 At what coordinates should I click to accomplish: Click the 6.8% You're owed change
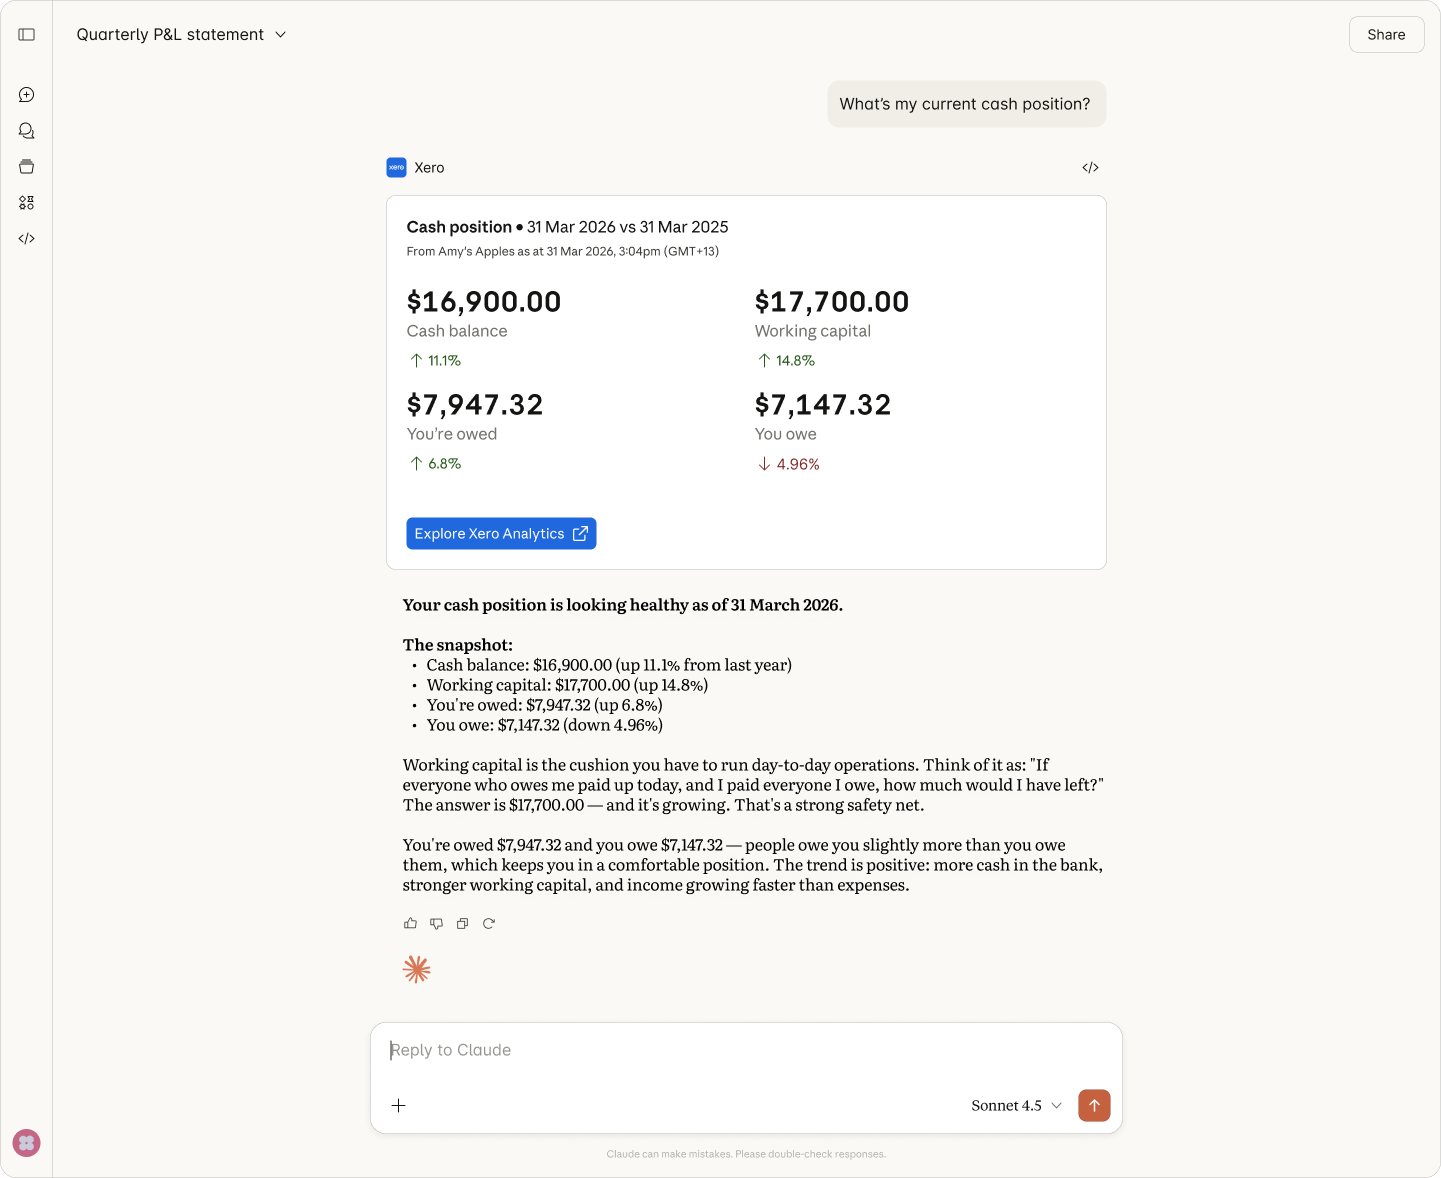coord(435,464)
